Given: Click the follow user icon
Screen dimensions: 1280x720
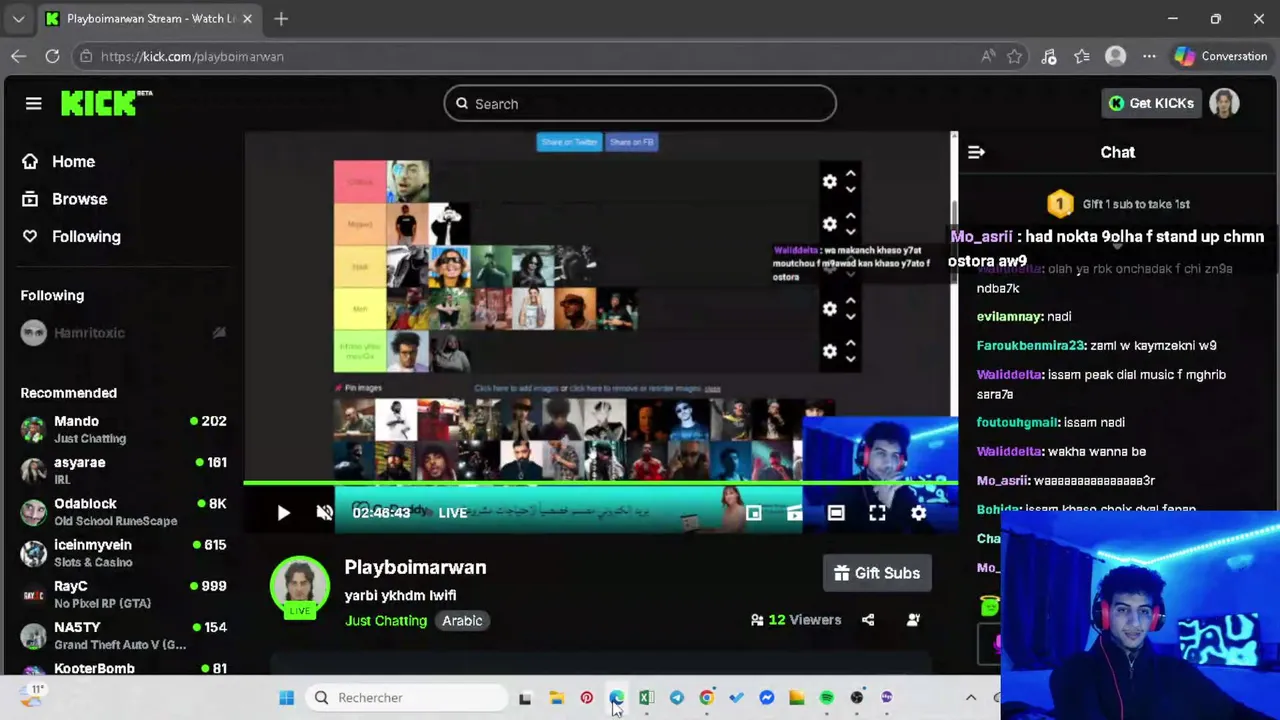Looking at the screenshot, I should (913, 620).
